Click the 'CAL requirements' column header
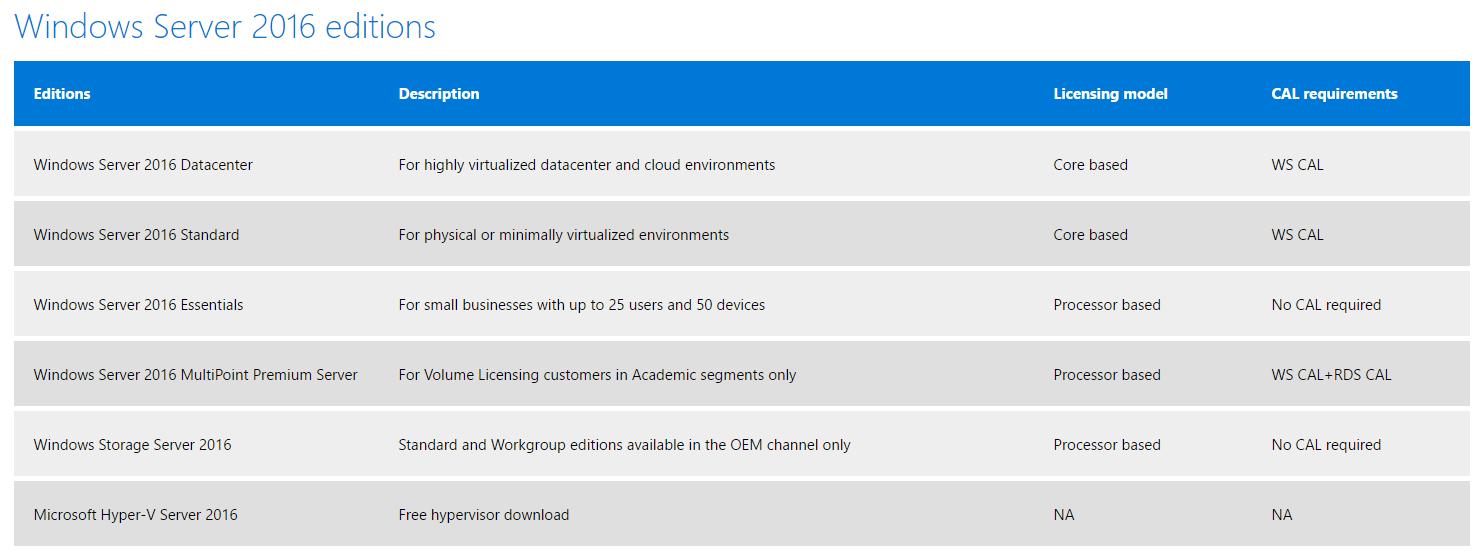1478x552 pixels. pos(1334,94)
